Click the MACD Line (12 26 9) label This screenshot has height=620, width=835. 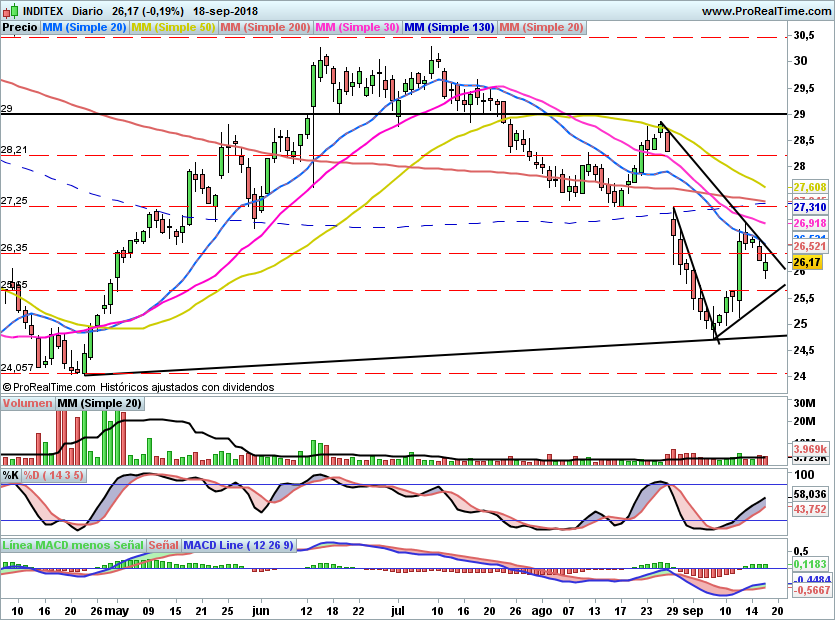coord(224,546)
